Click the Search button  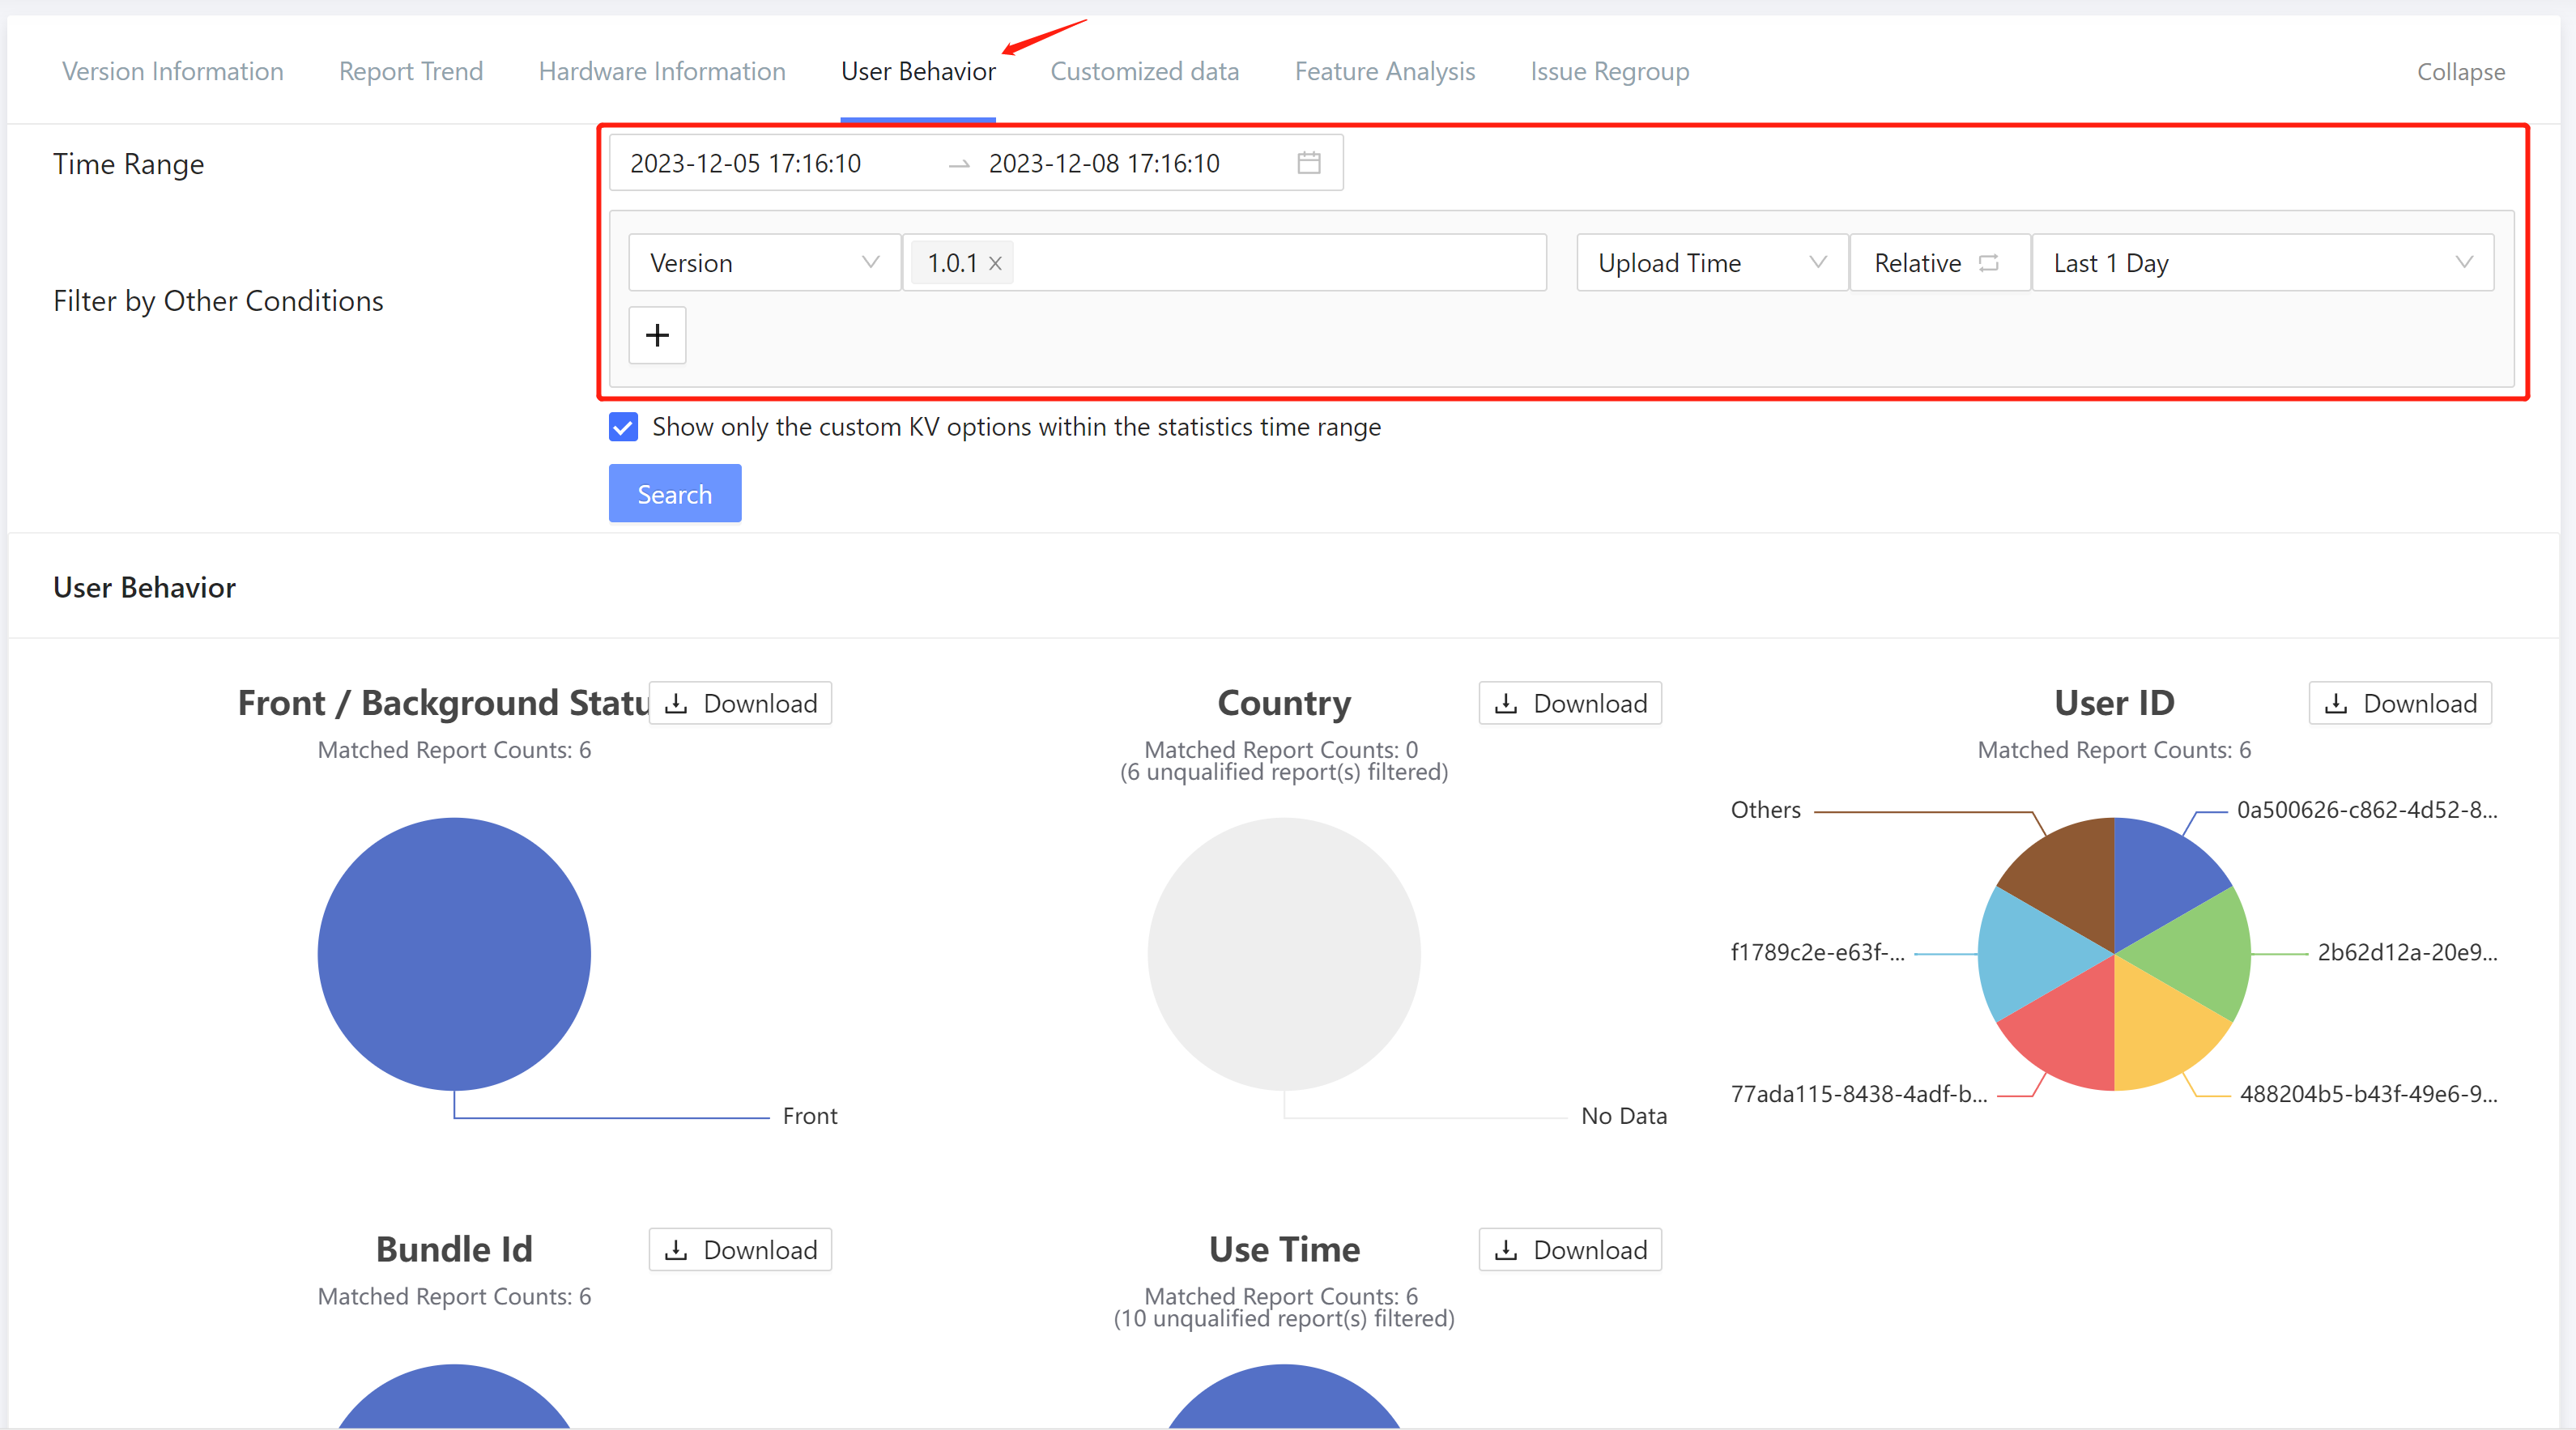(x=675, y=494)
